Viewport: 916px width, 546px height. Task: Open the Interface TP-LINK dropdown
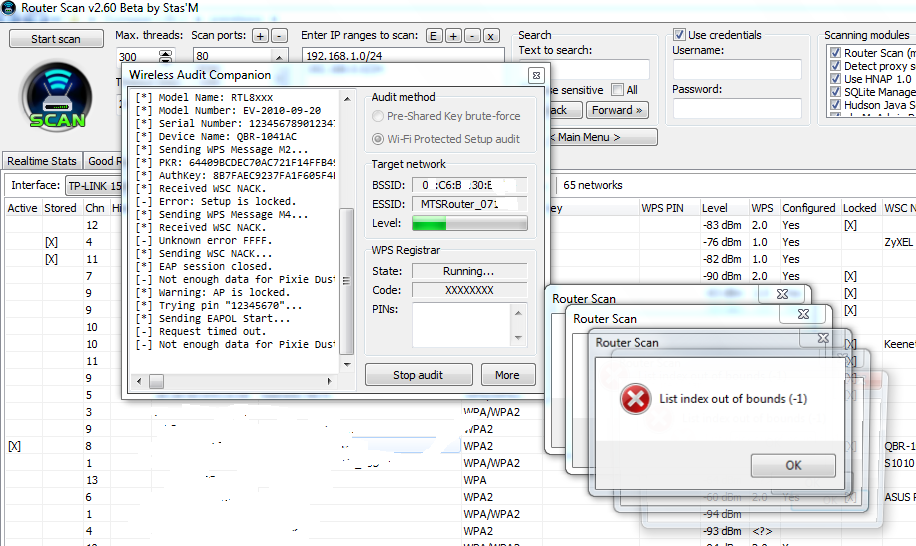(x=95, y=186)
